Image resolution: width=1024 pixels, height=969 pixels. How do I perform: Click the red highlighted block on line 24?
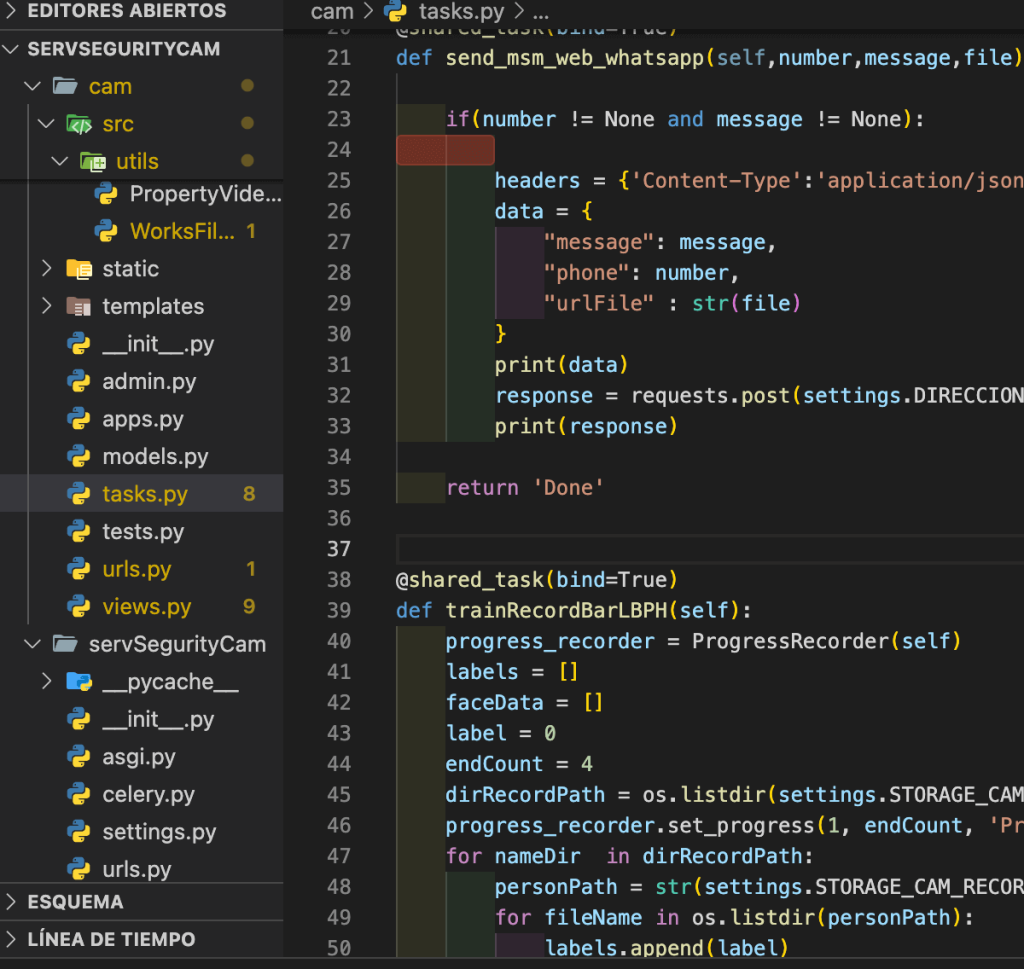click(445, 150)
